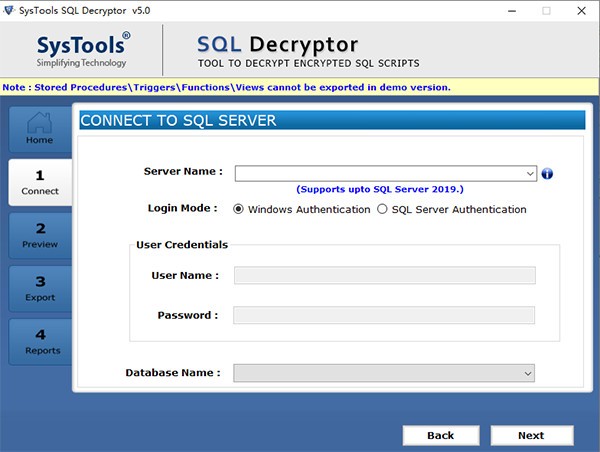Click the SysTools logo in header
This screenshot has width=600, height=452.
coord(82,49)
